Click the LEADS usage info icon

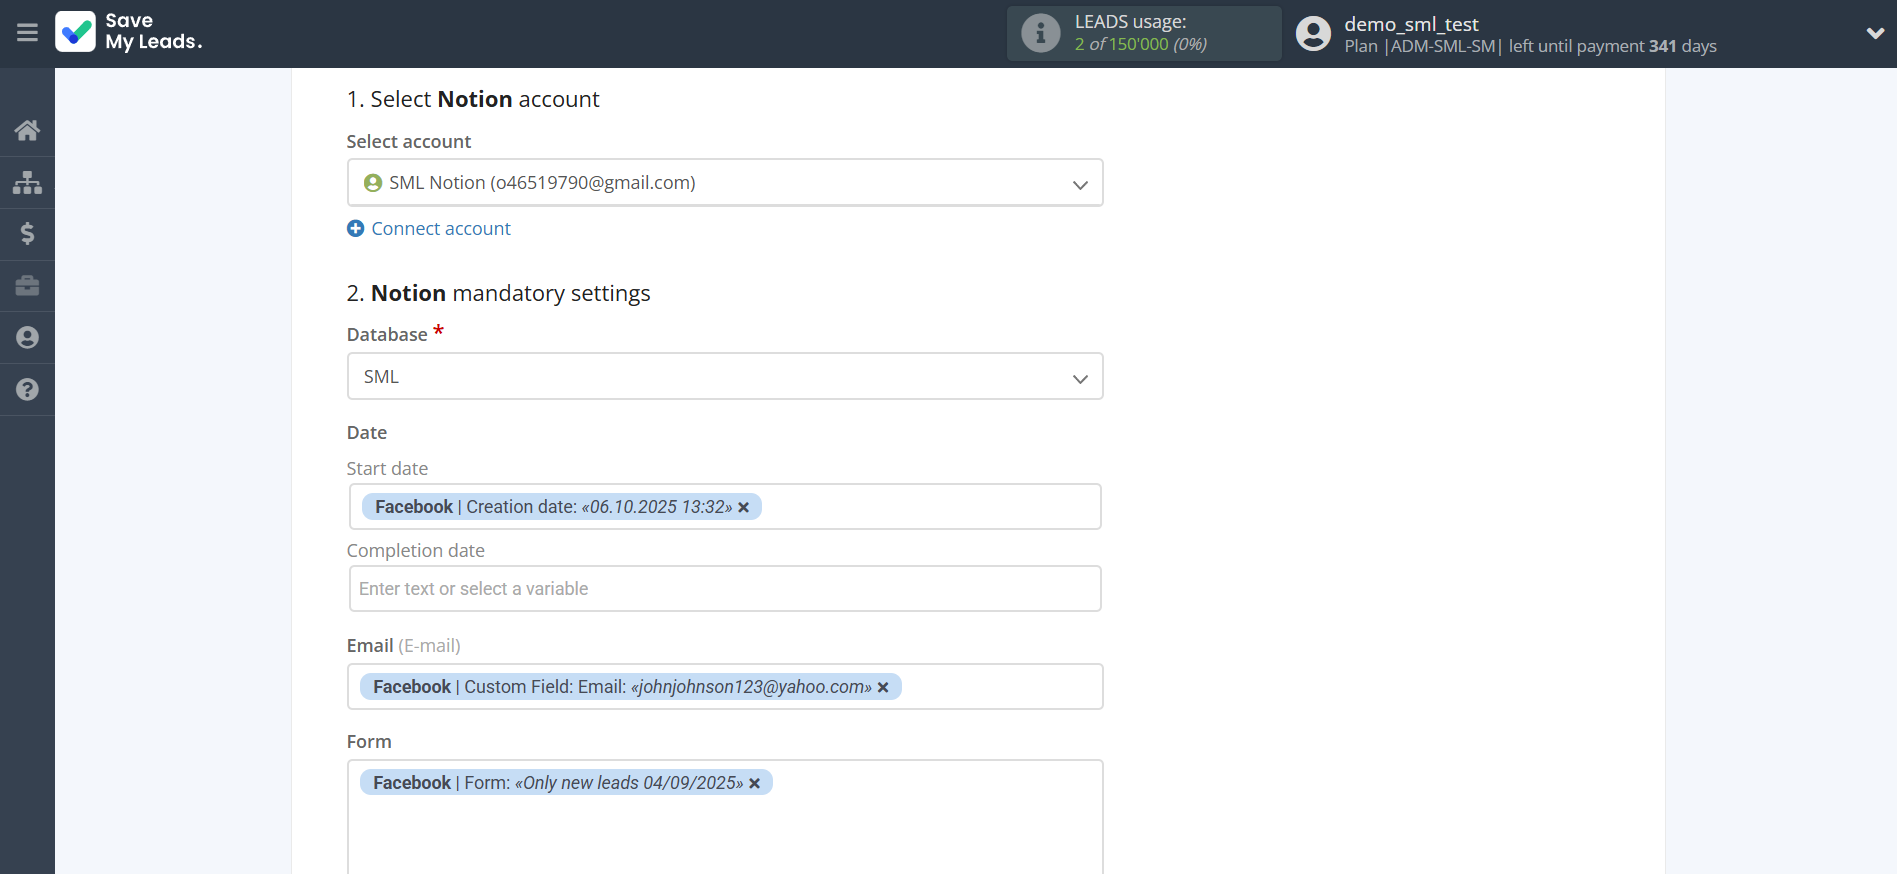click(x=1040, y=33)
